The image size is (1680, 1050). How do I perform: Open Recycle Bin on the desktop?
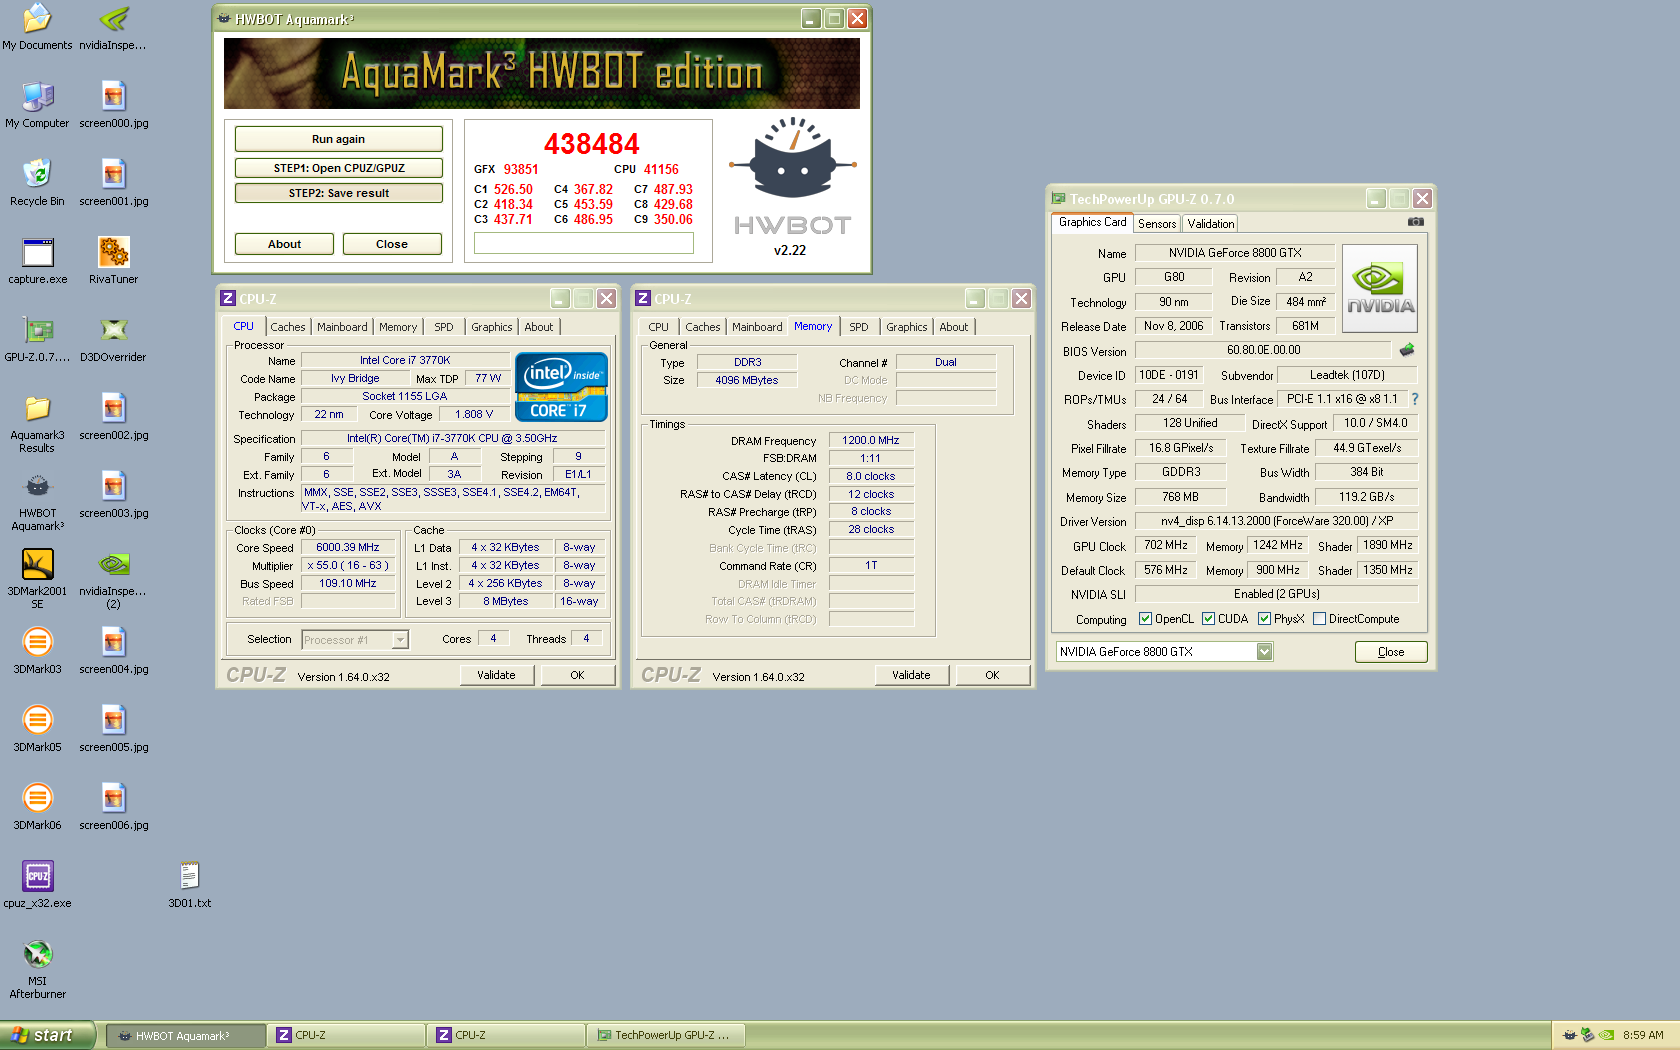(37, 183)
